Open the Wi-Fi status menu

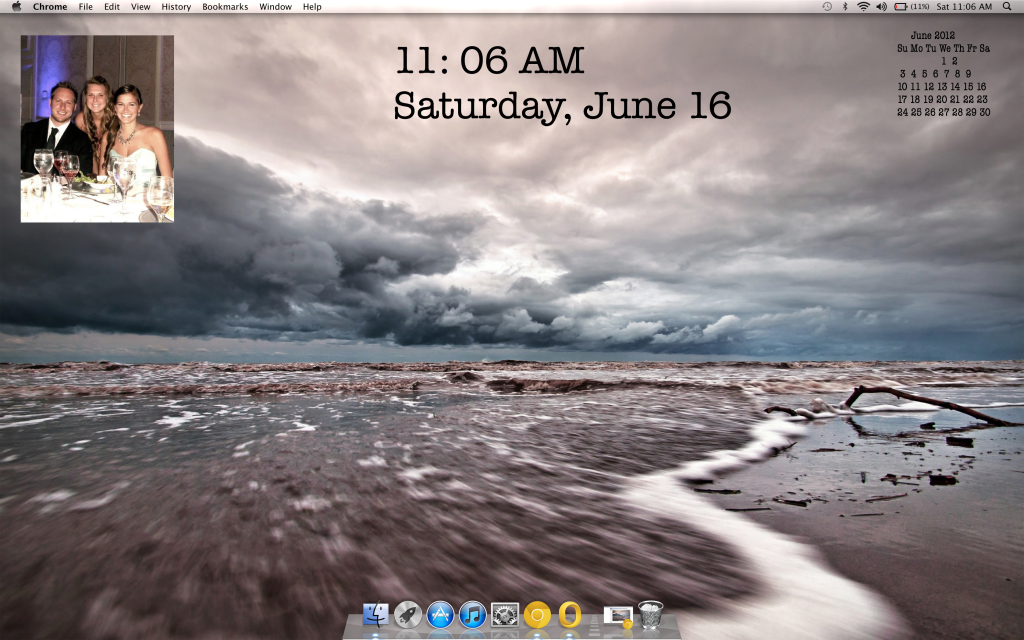tap(863, 7)
